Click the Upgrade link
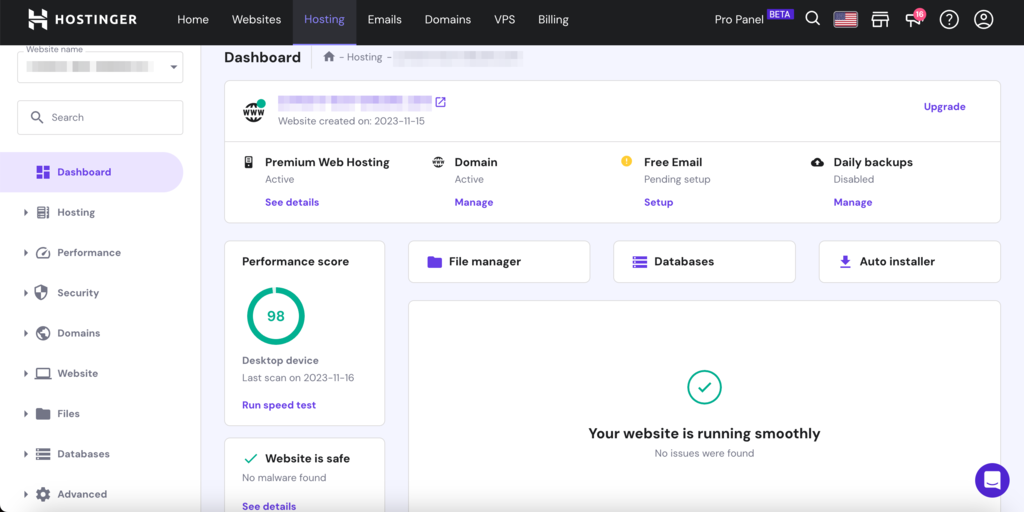The width and height of the screenshot is (1024, 512). [944, 107]
